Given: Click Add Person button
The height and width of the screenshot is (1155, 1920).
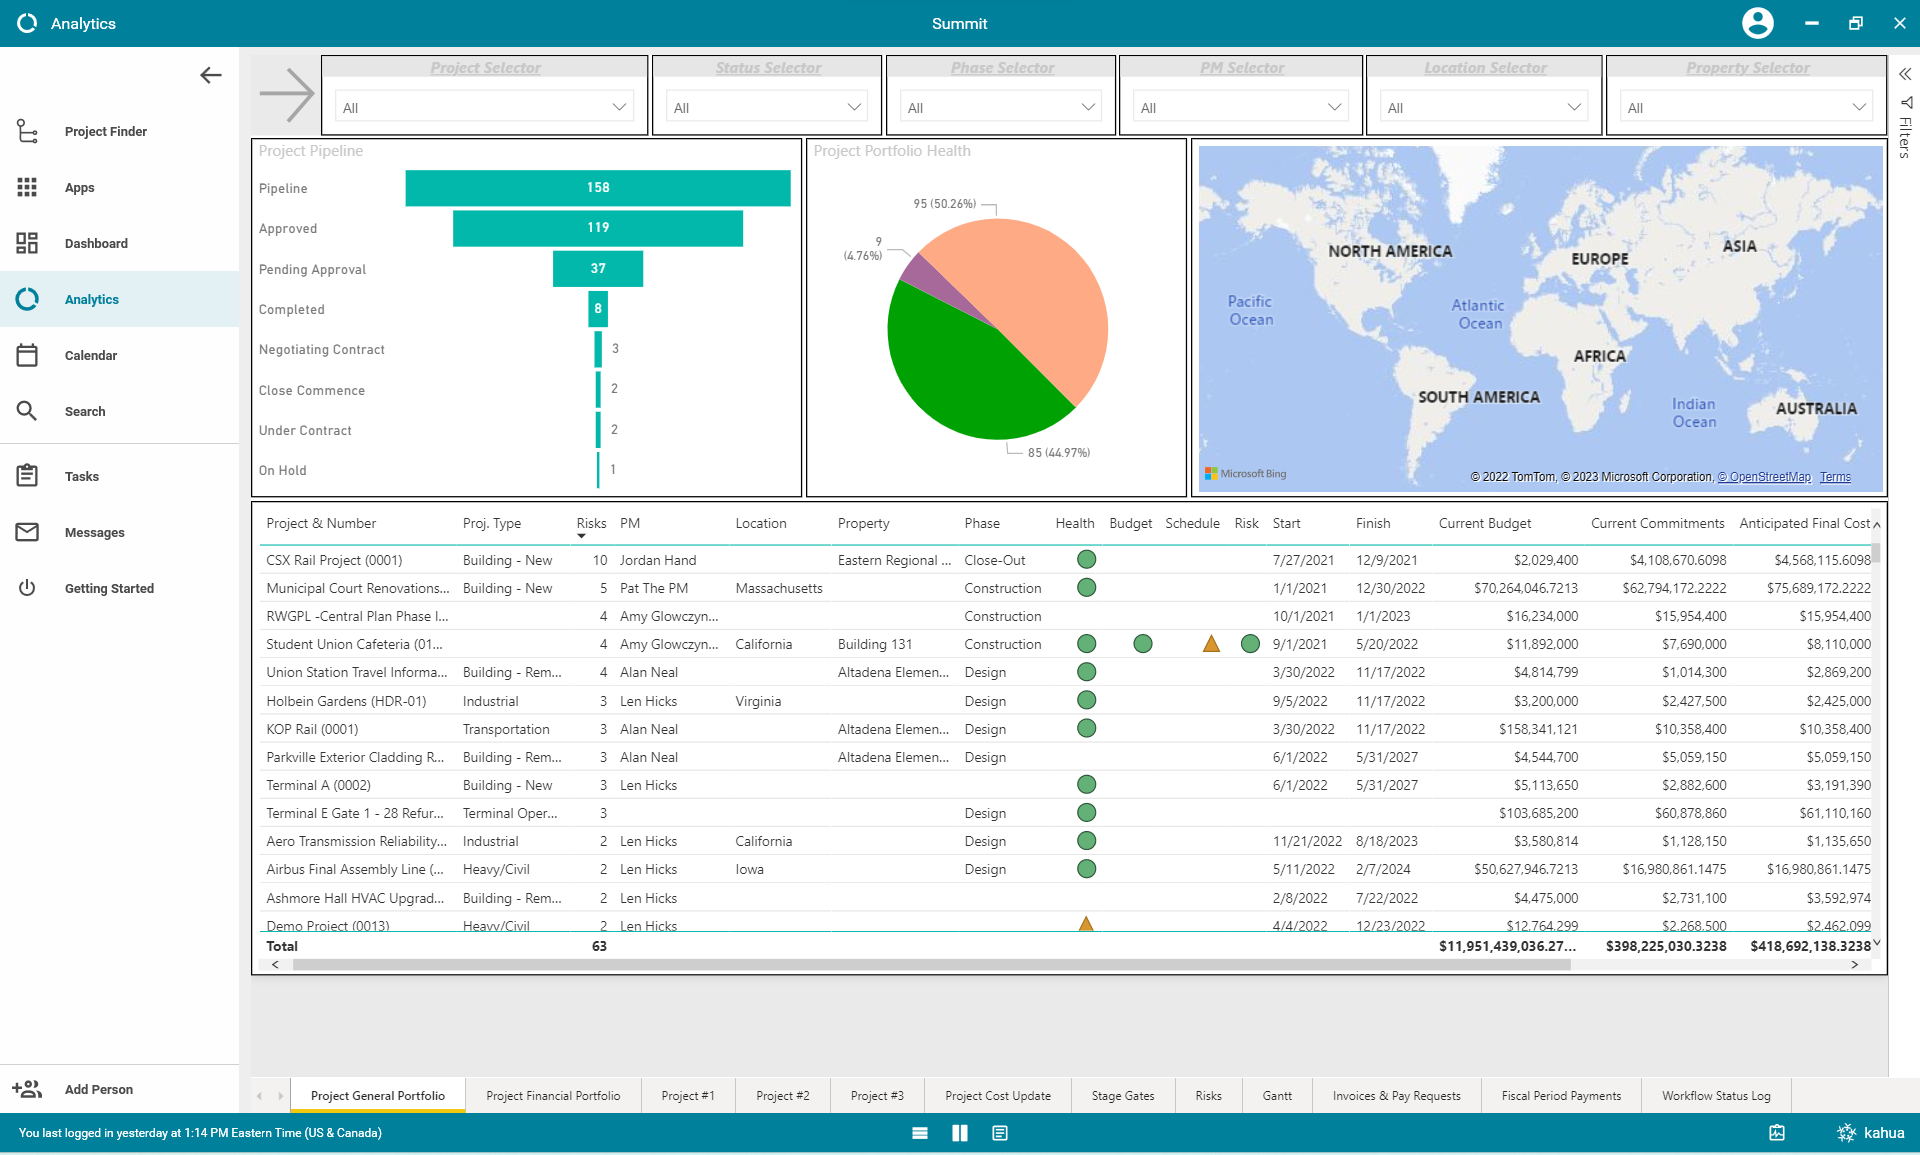Looking at the screenshot, I should point(98,1089).
